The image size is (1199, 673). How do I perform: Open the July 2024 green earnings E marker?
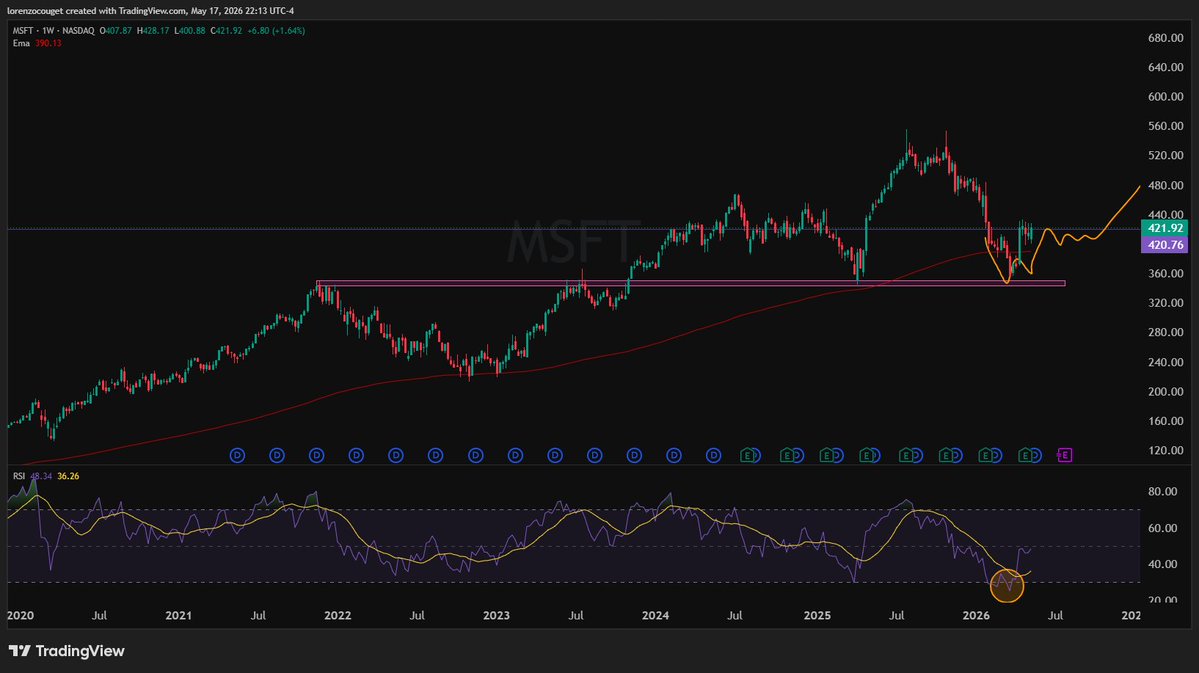pos(746,455)
